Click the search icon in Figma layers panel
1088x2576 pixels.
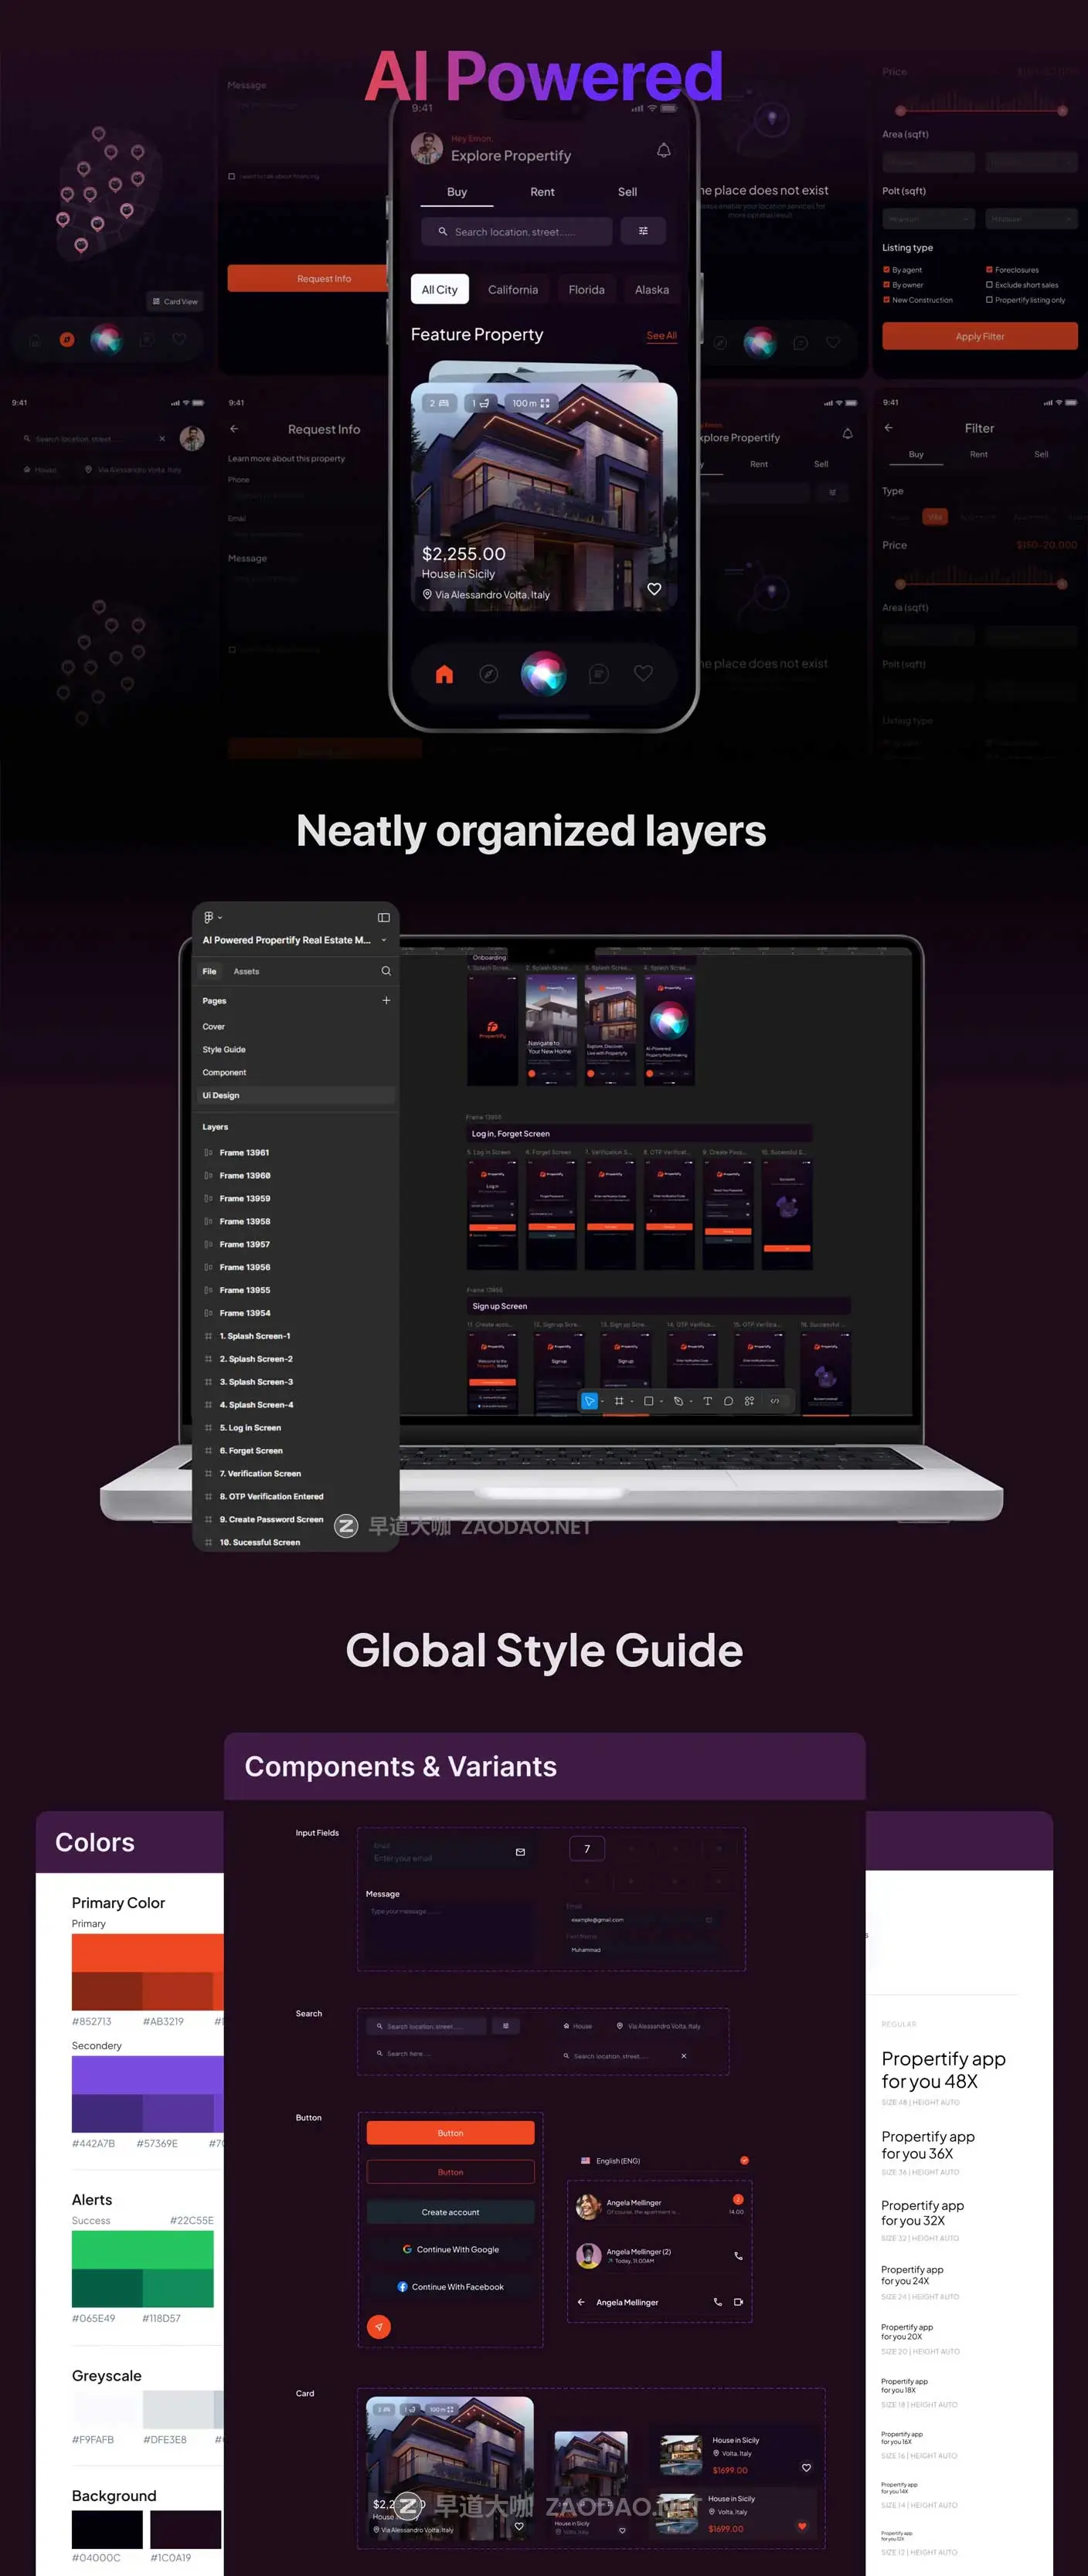pos(386,971)
